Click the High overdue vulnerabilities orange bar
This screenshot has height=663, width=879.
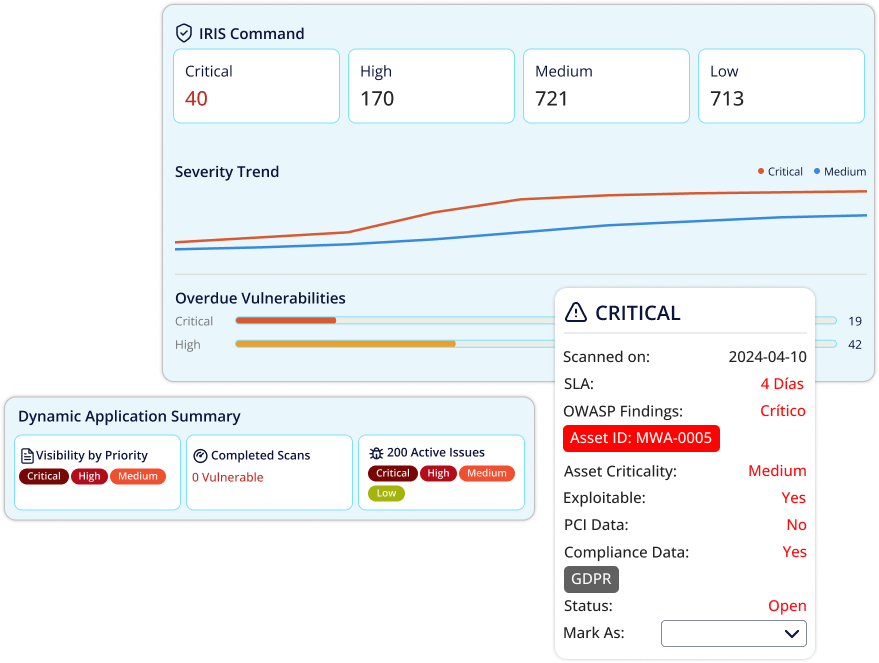click(345, 344)
